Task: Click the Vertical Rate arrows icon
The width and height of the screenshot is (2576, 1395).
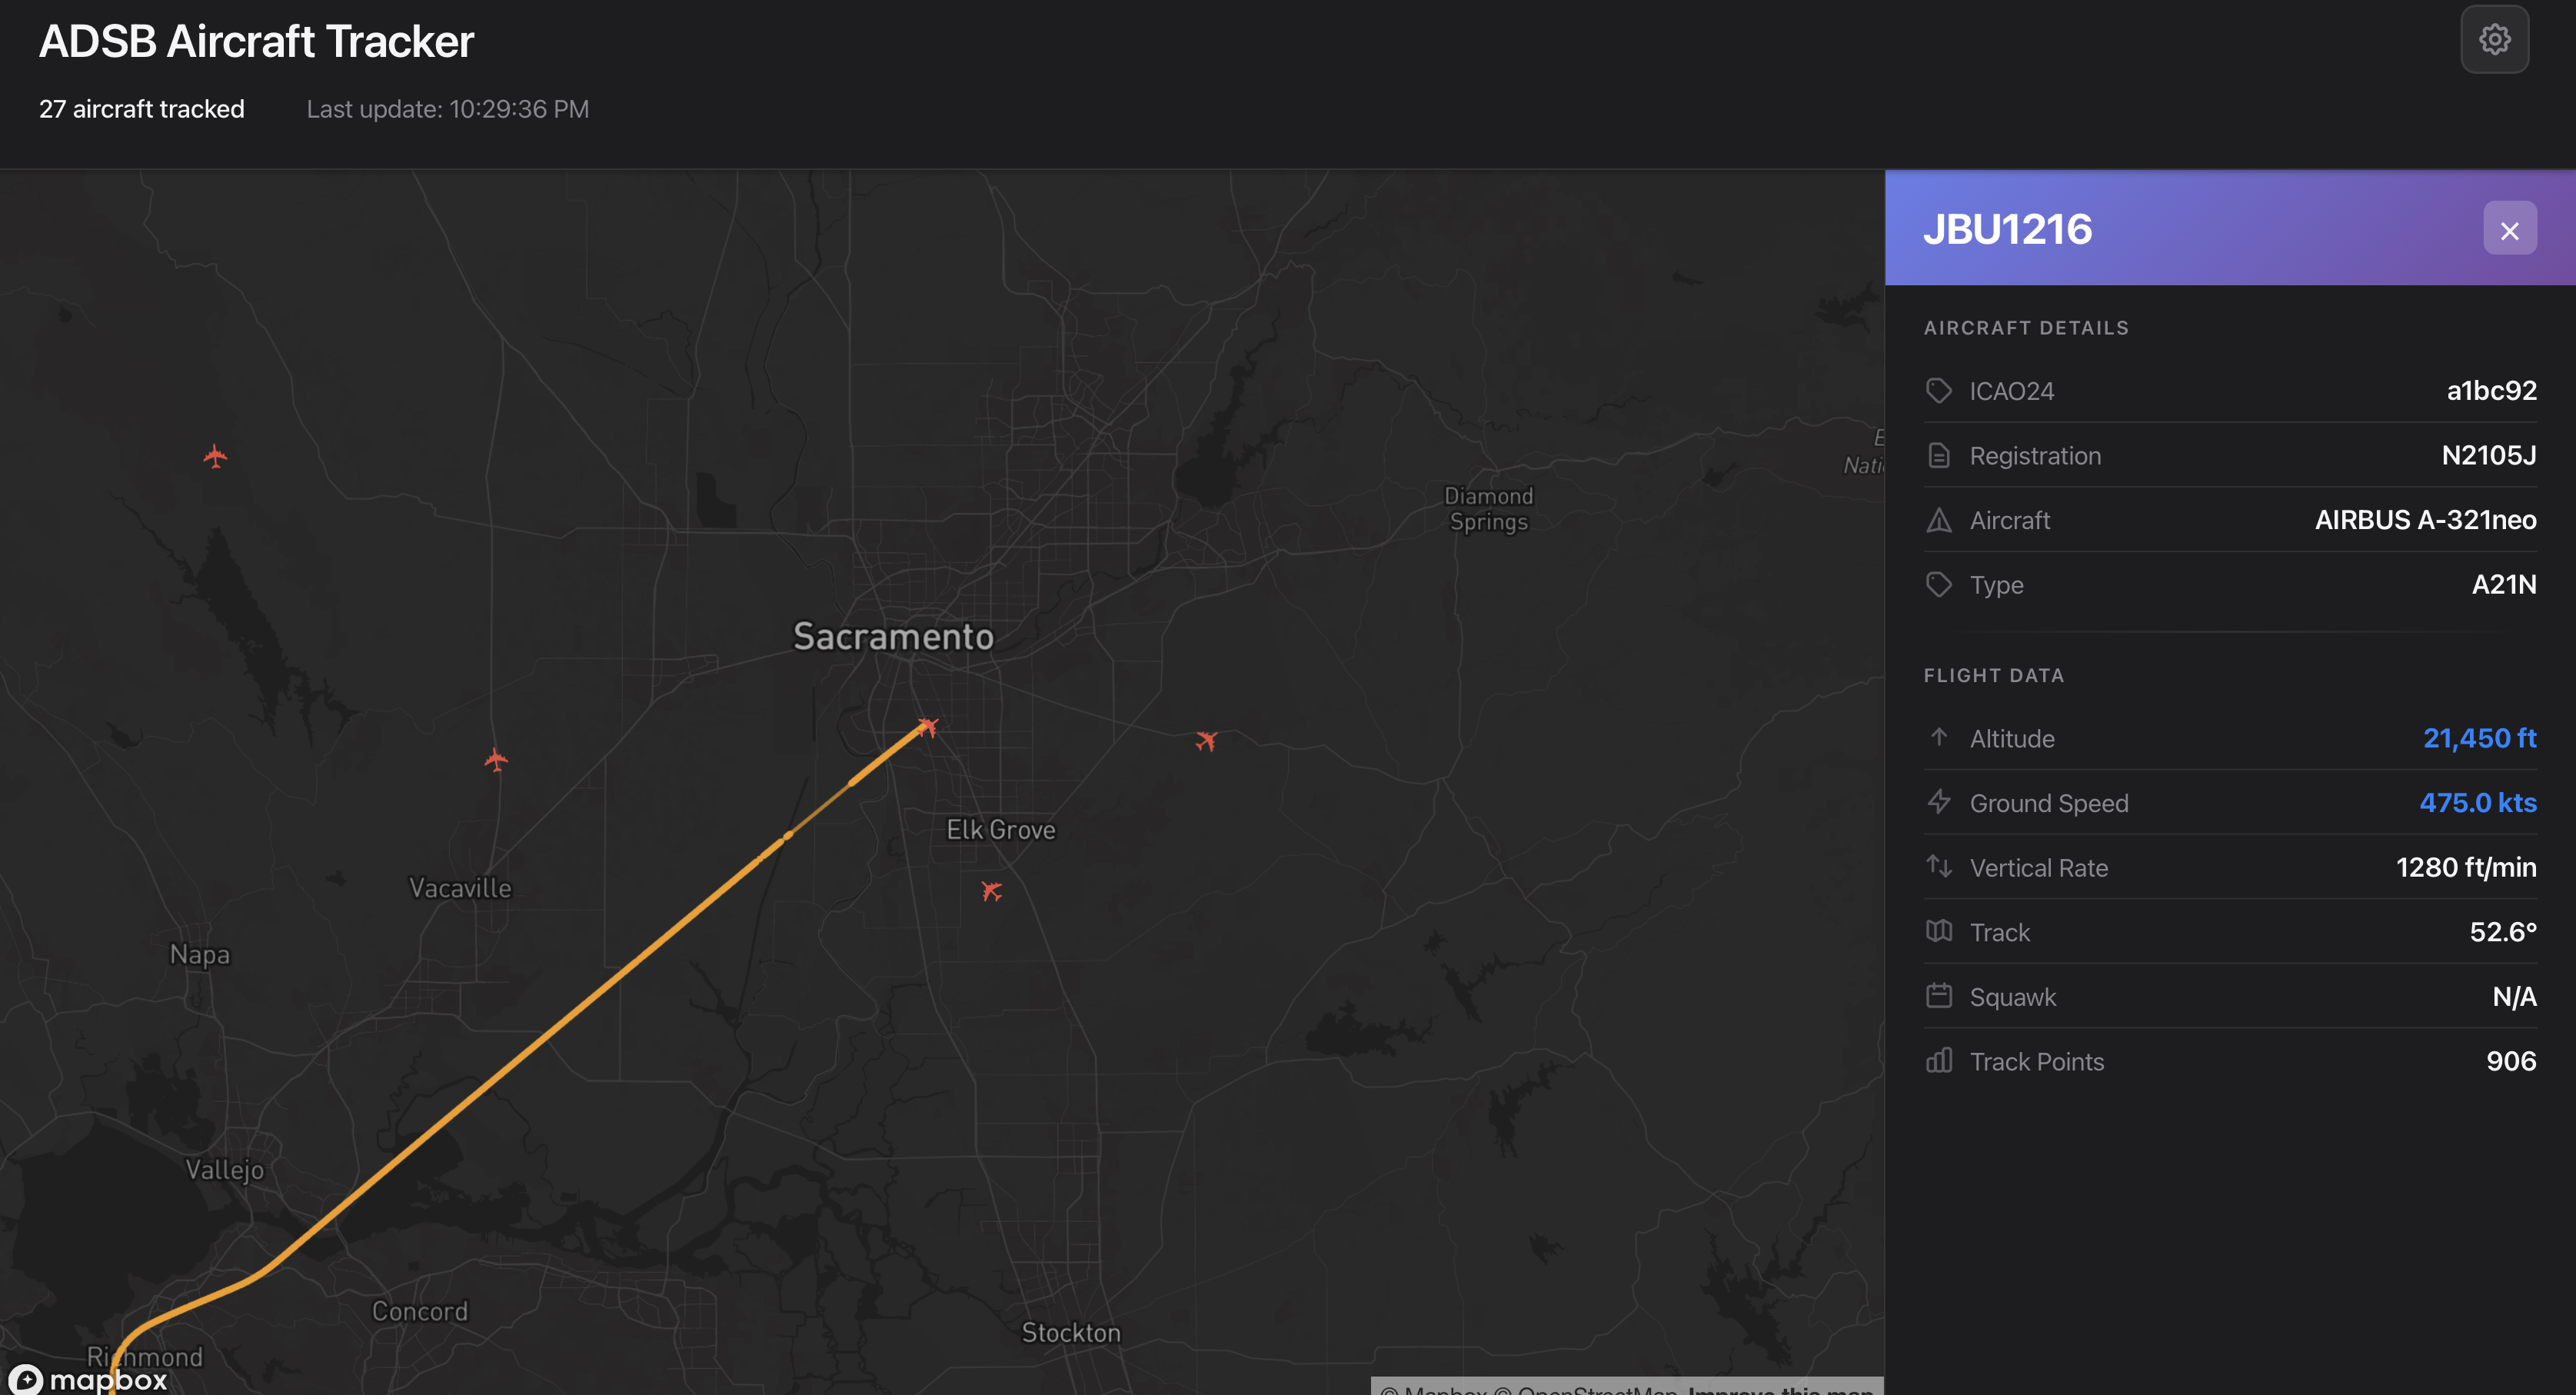Action: coord(1940,867)
